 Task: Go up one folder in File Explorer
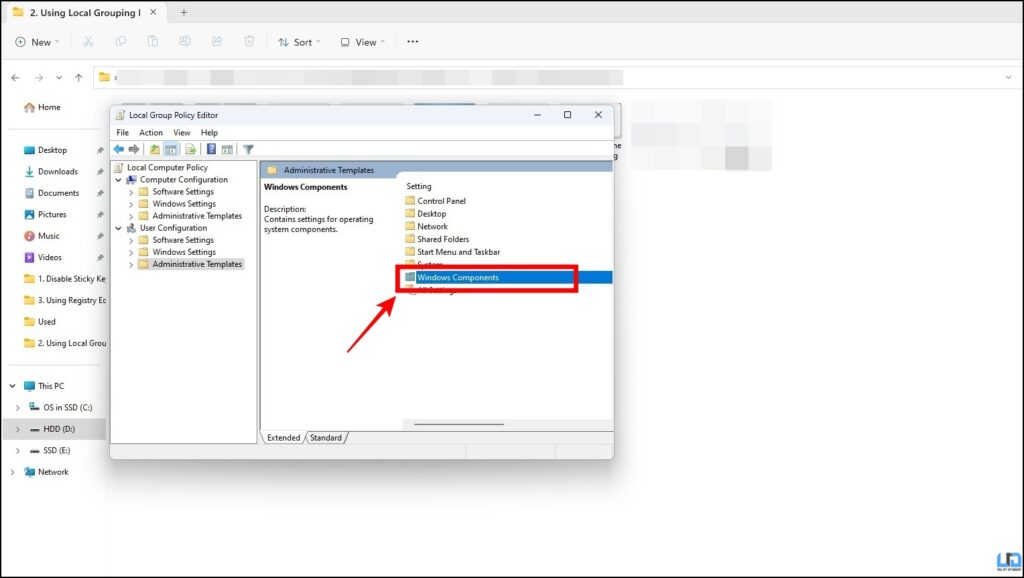click(79, 78)
